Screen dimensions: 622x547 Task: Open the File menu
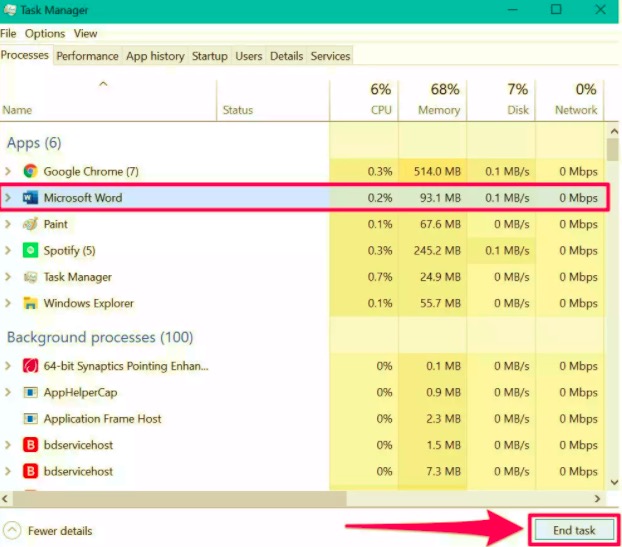coord(8,33)
